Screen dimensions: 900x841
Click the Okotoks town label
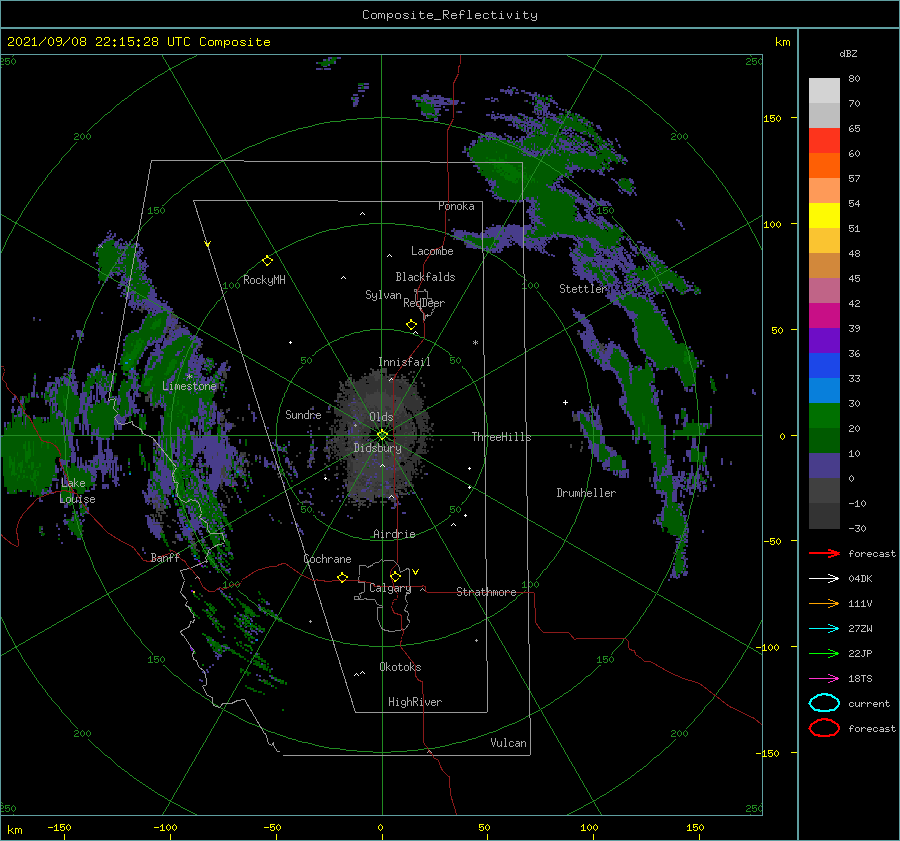[400, 667]
